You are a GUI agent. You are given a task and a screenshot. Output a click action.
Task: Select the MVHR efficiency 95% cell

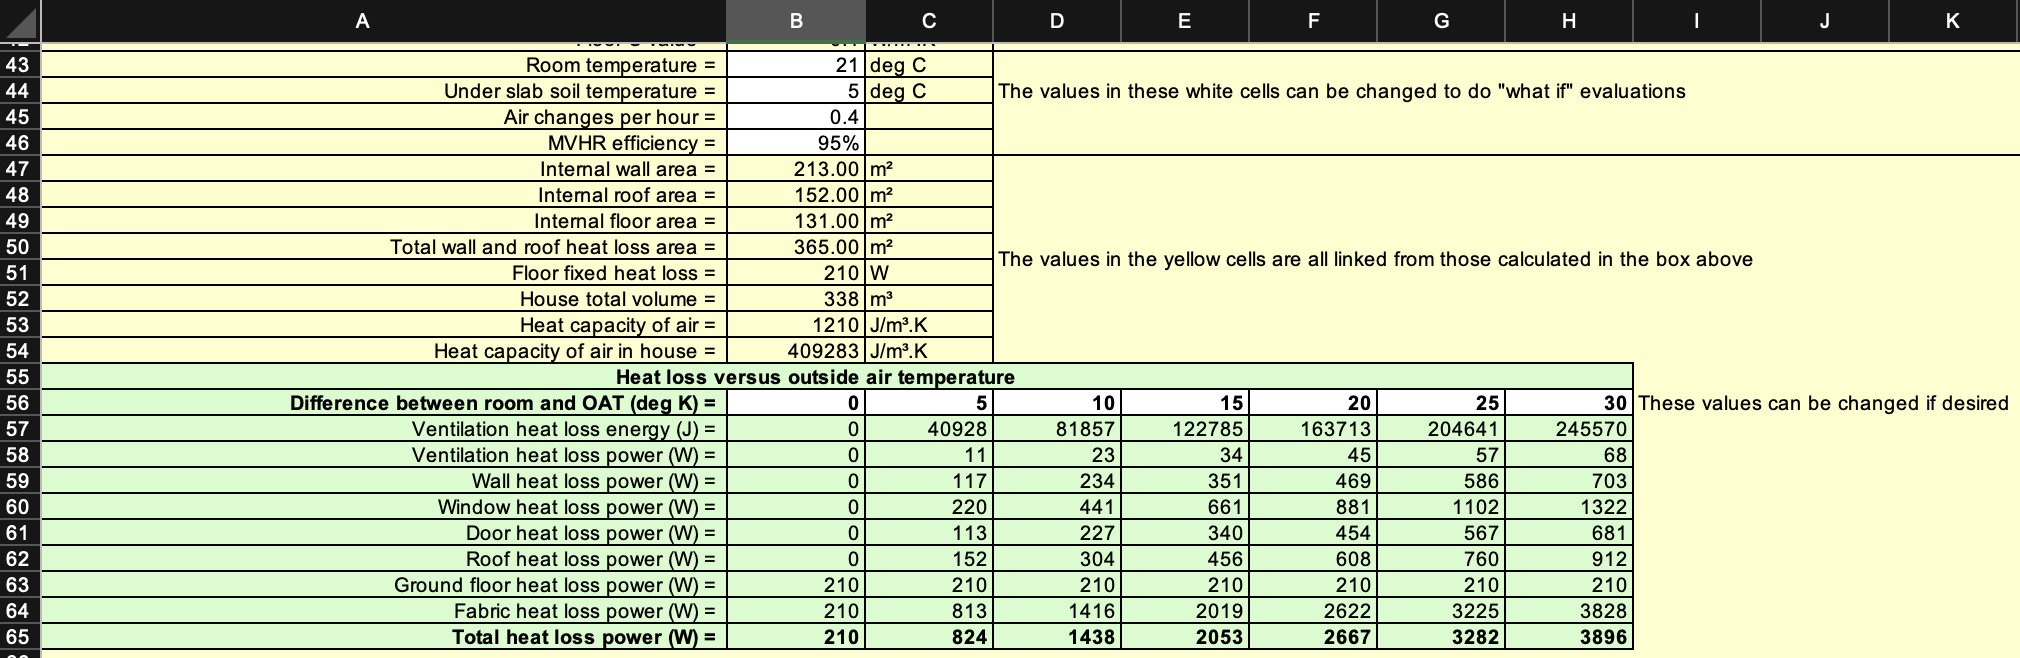(795, 143)
